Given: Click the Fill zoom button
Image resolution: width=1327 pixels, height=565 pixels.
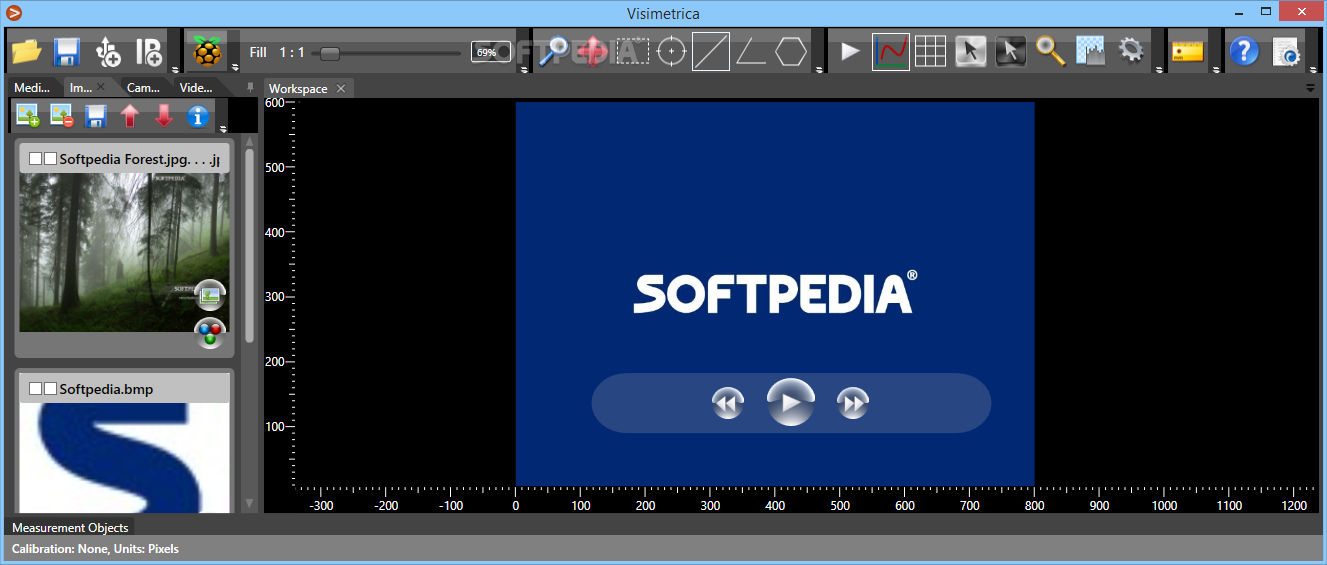Looking at the screenshot, I should [x=258, y=51].
